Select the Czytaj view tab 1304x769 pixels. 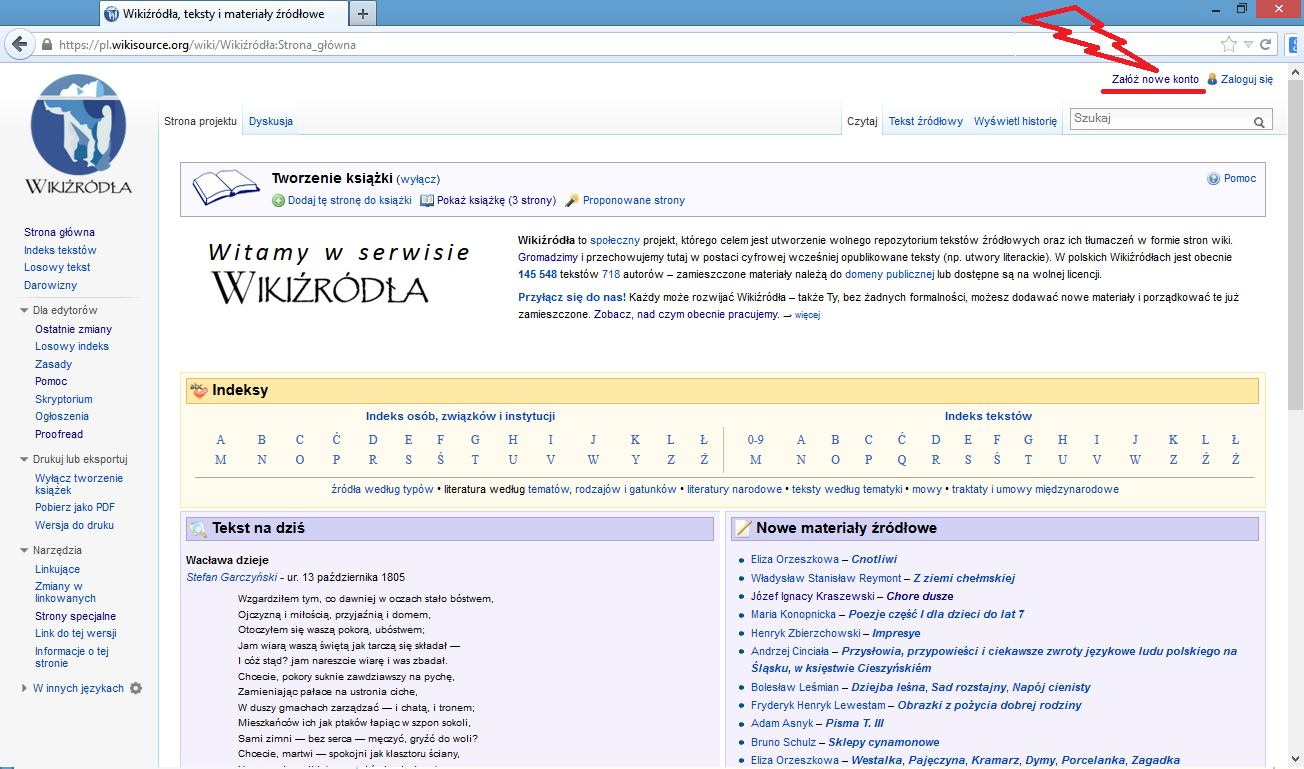(x=862, y=121)
